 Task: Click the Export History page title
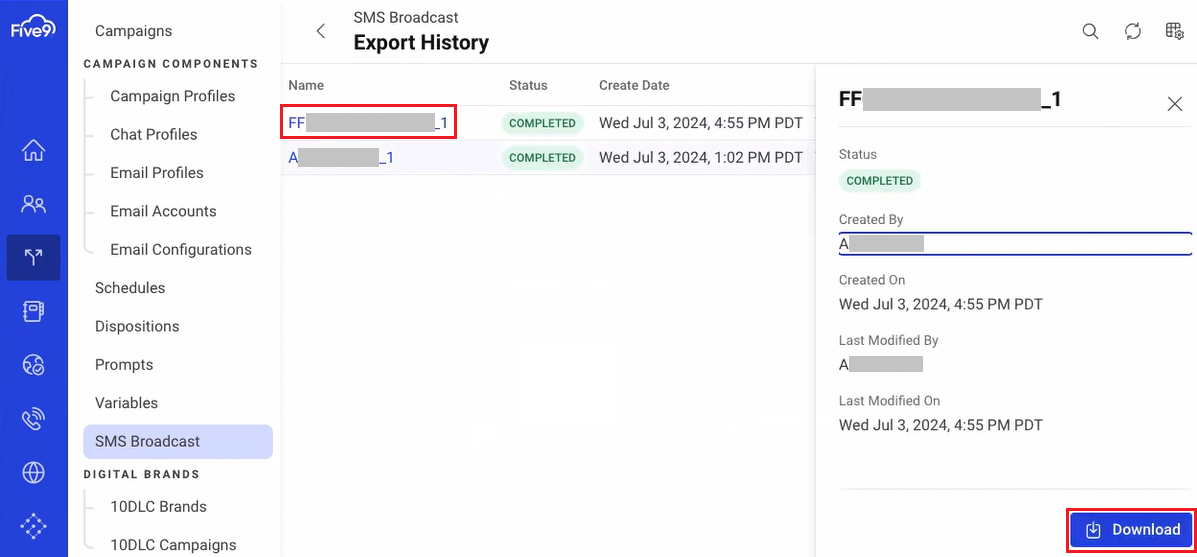tap(421, 43)
